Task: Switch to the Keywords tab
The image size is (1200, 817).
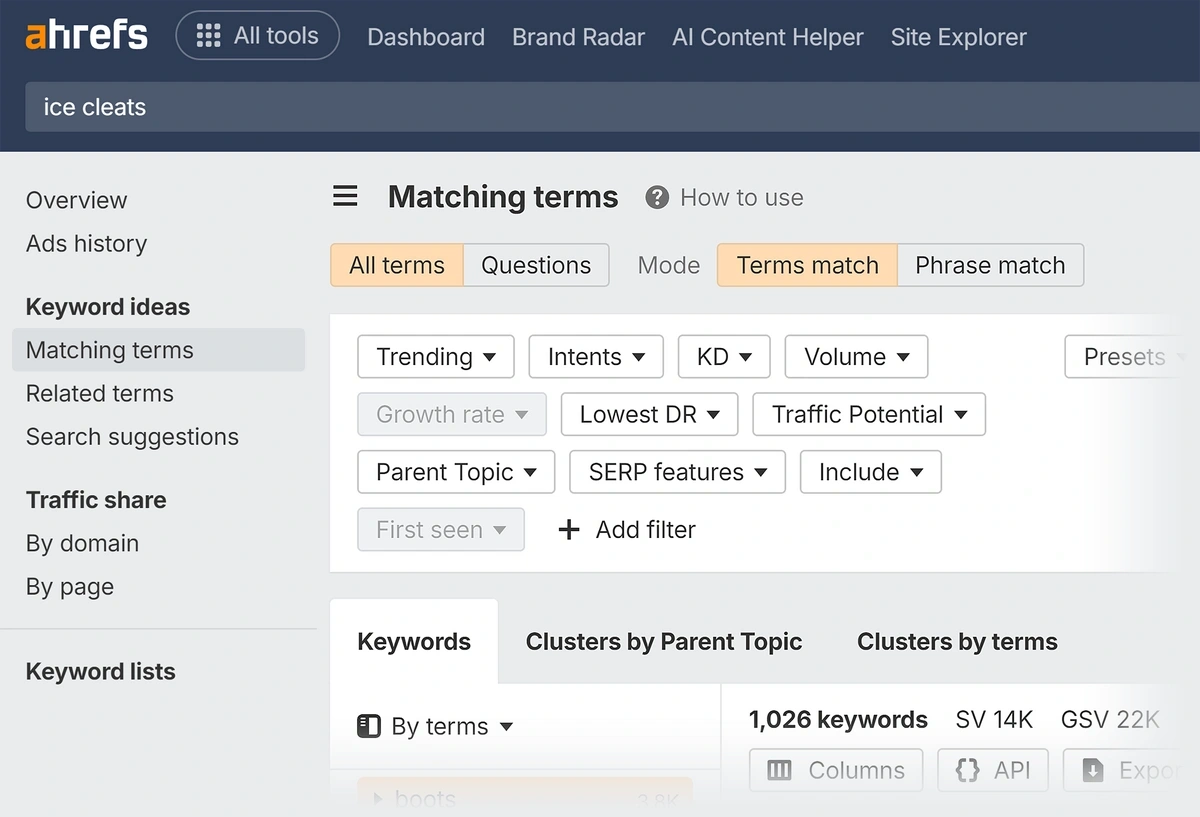Action: pos(414,642)
